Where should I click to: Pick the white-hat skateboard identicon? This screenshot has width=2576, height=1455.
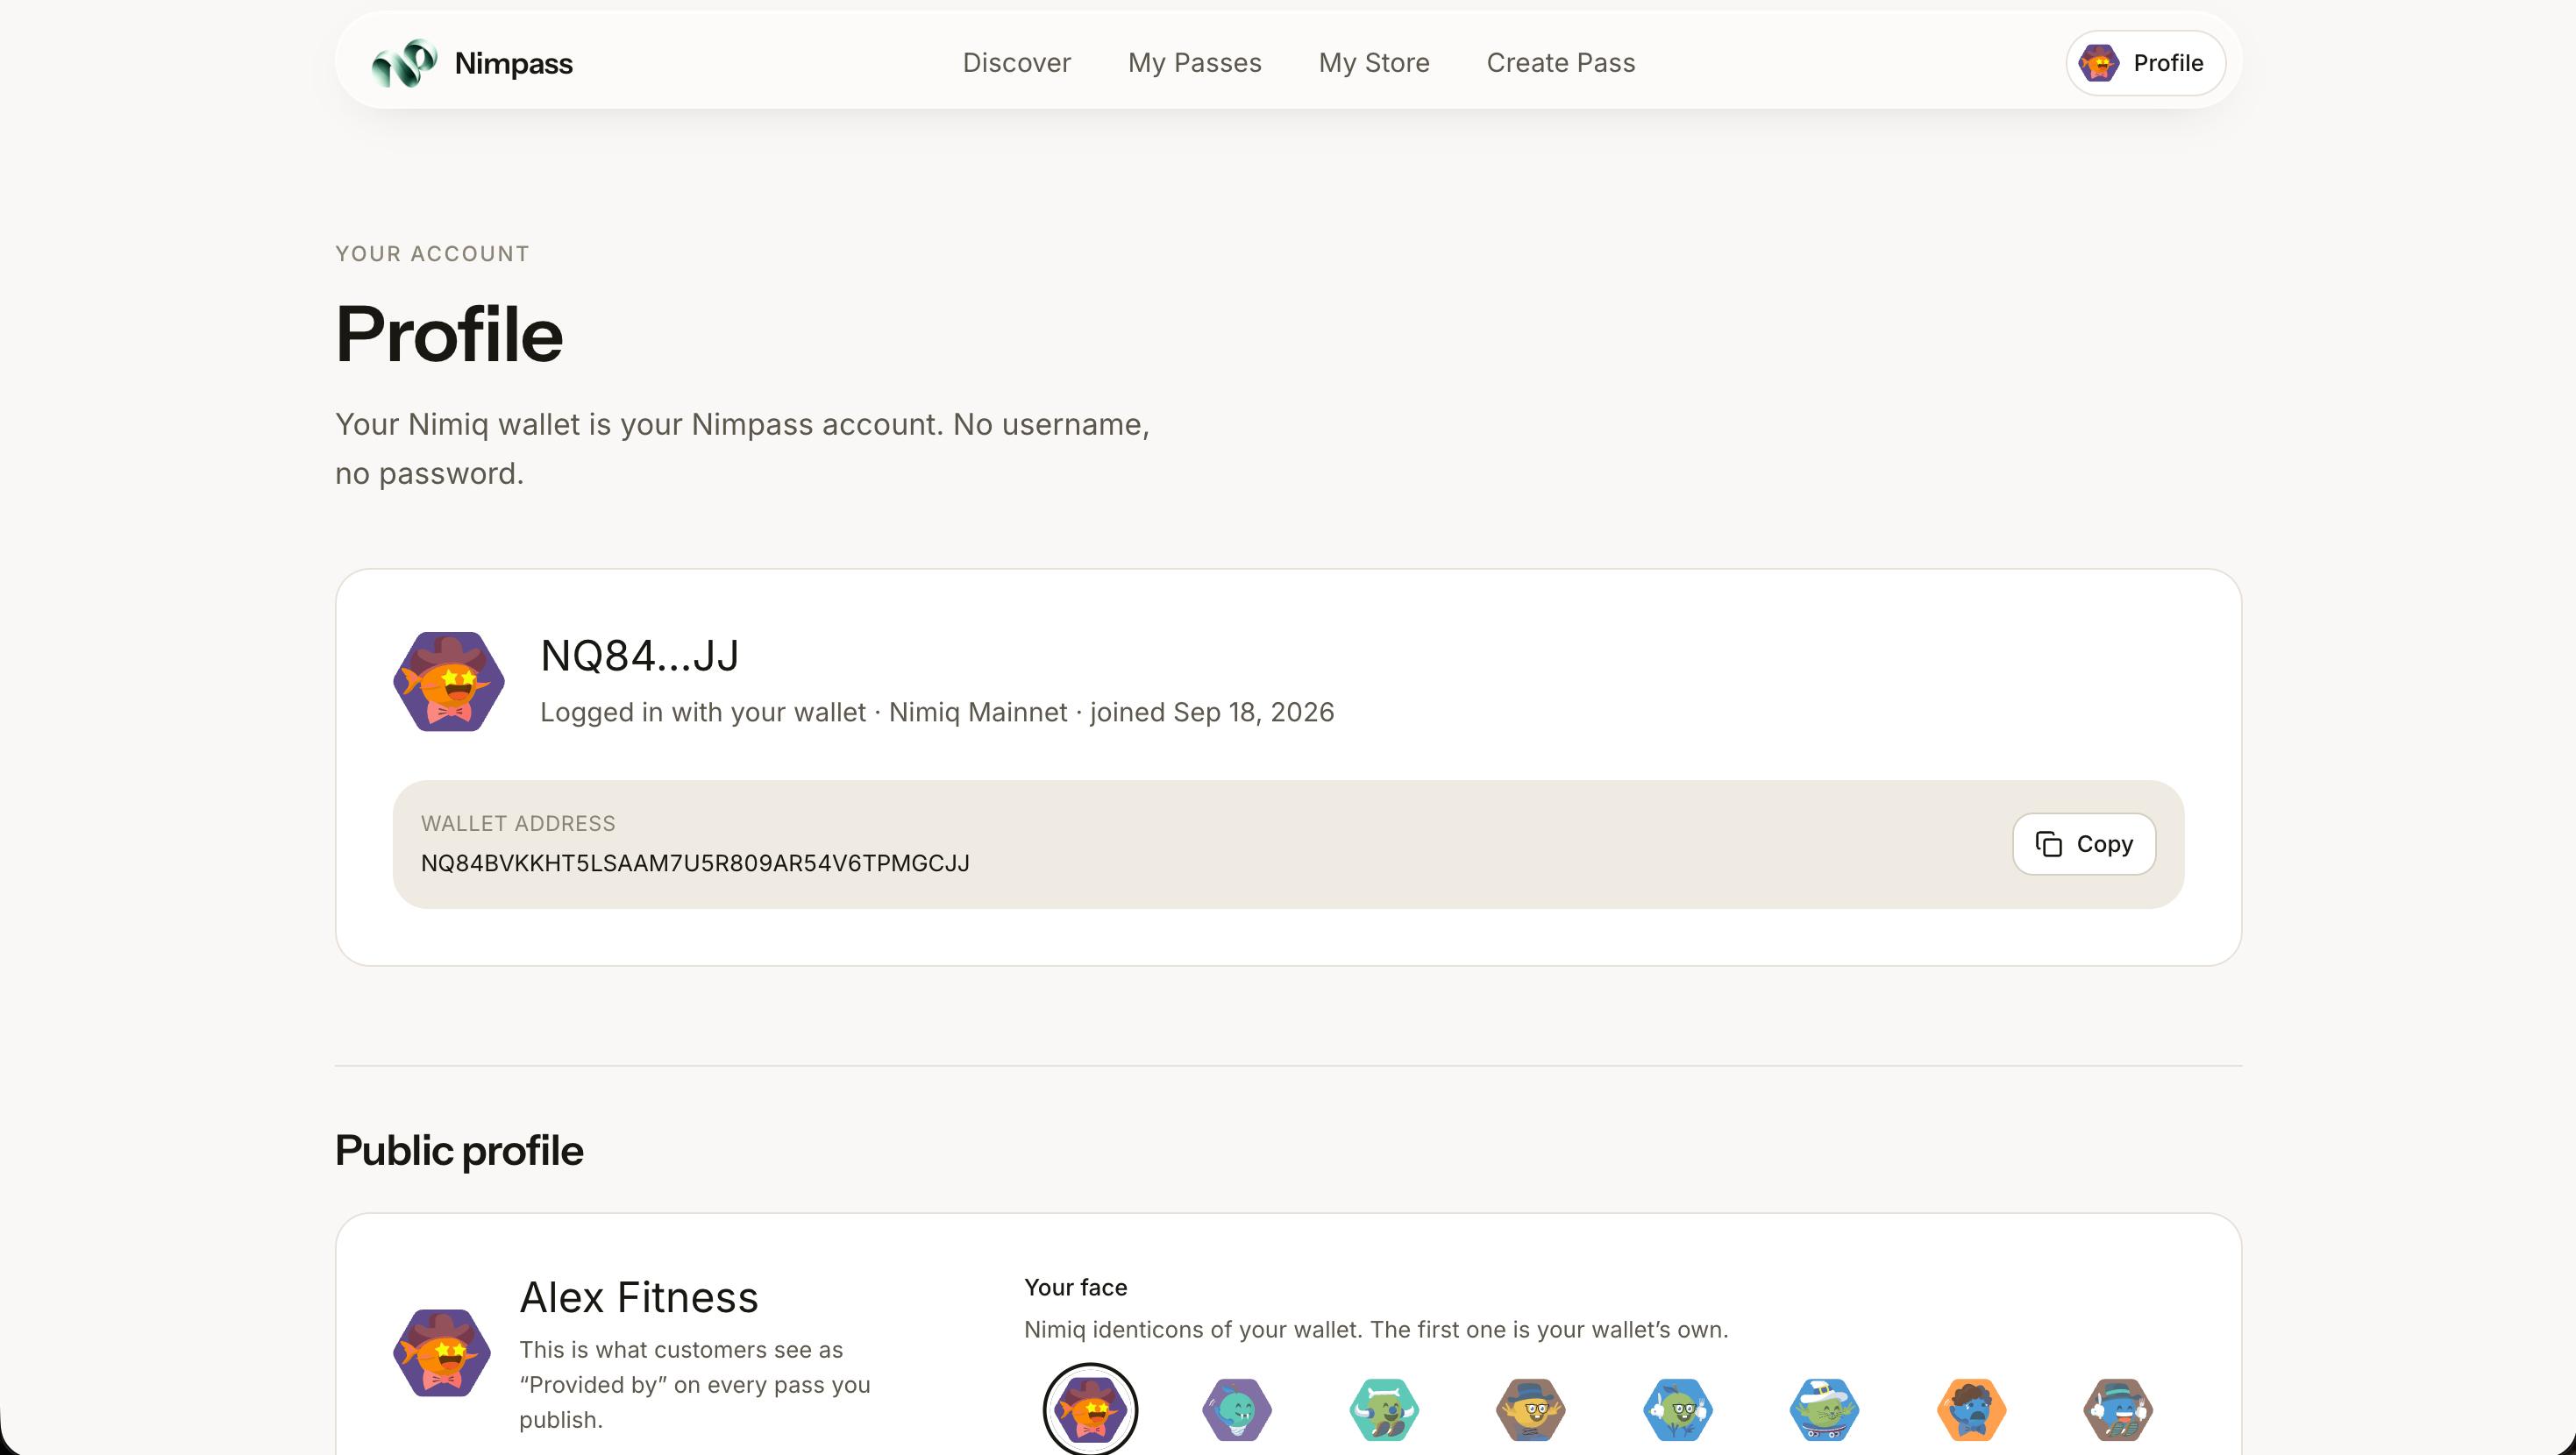click(x=1824, y=1409)
